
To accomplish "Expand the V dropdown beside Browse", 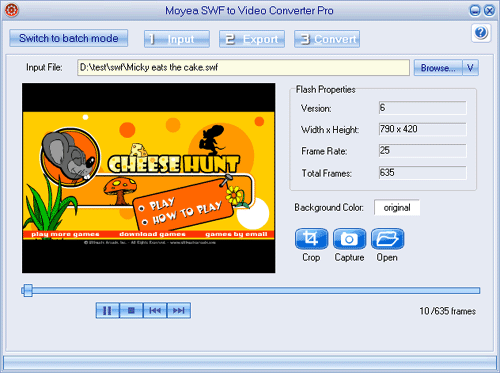I will 470,68.
